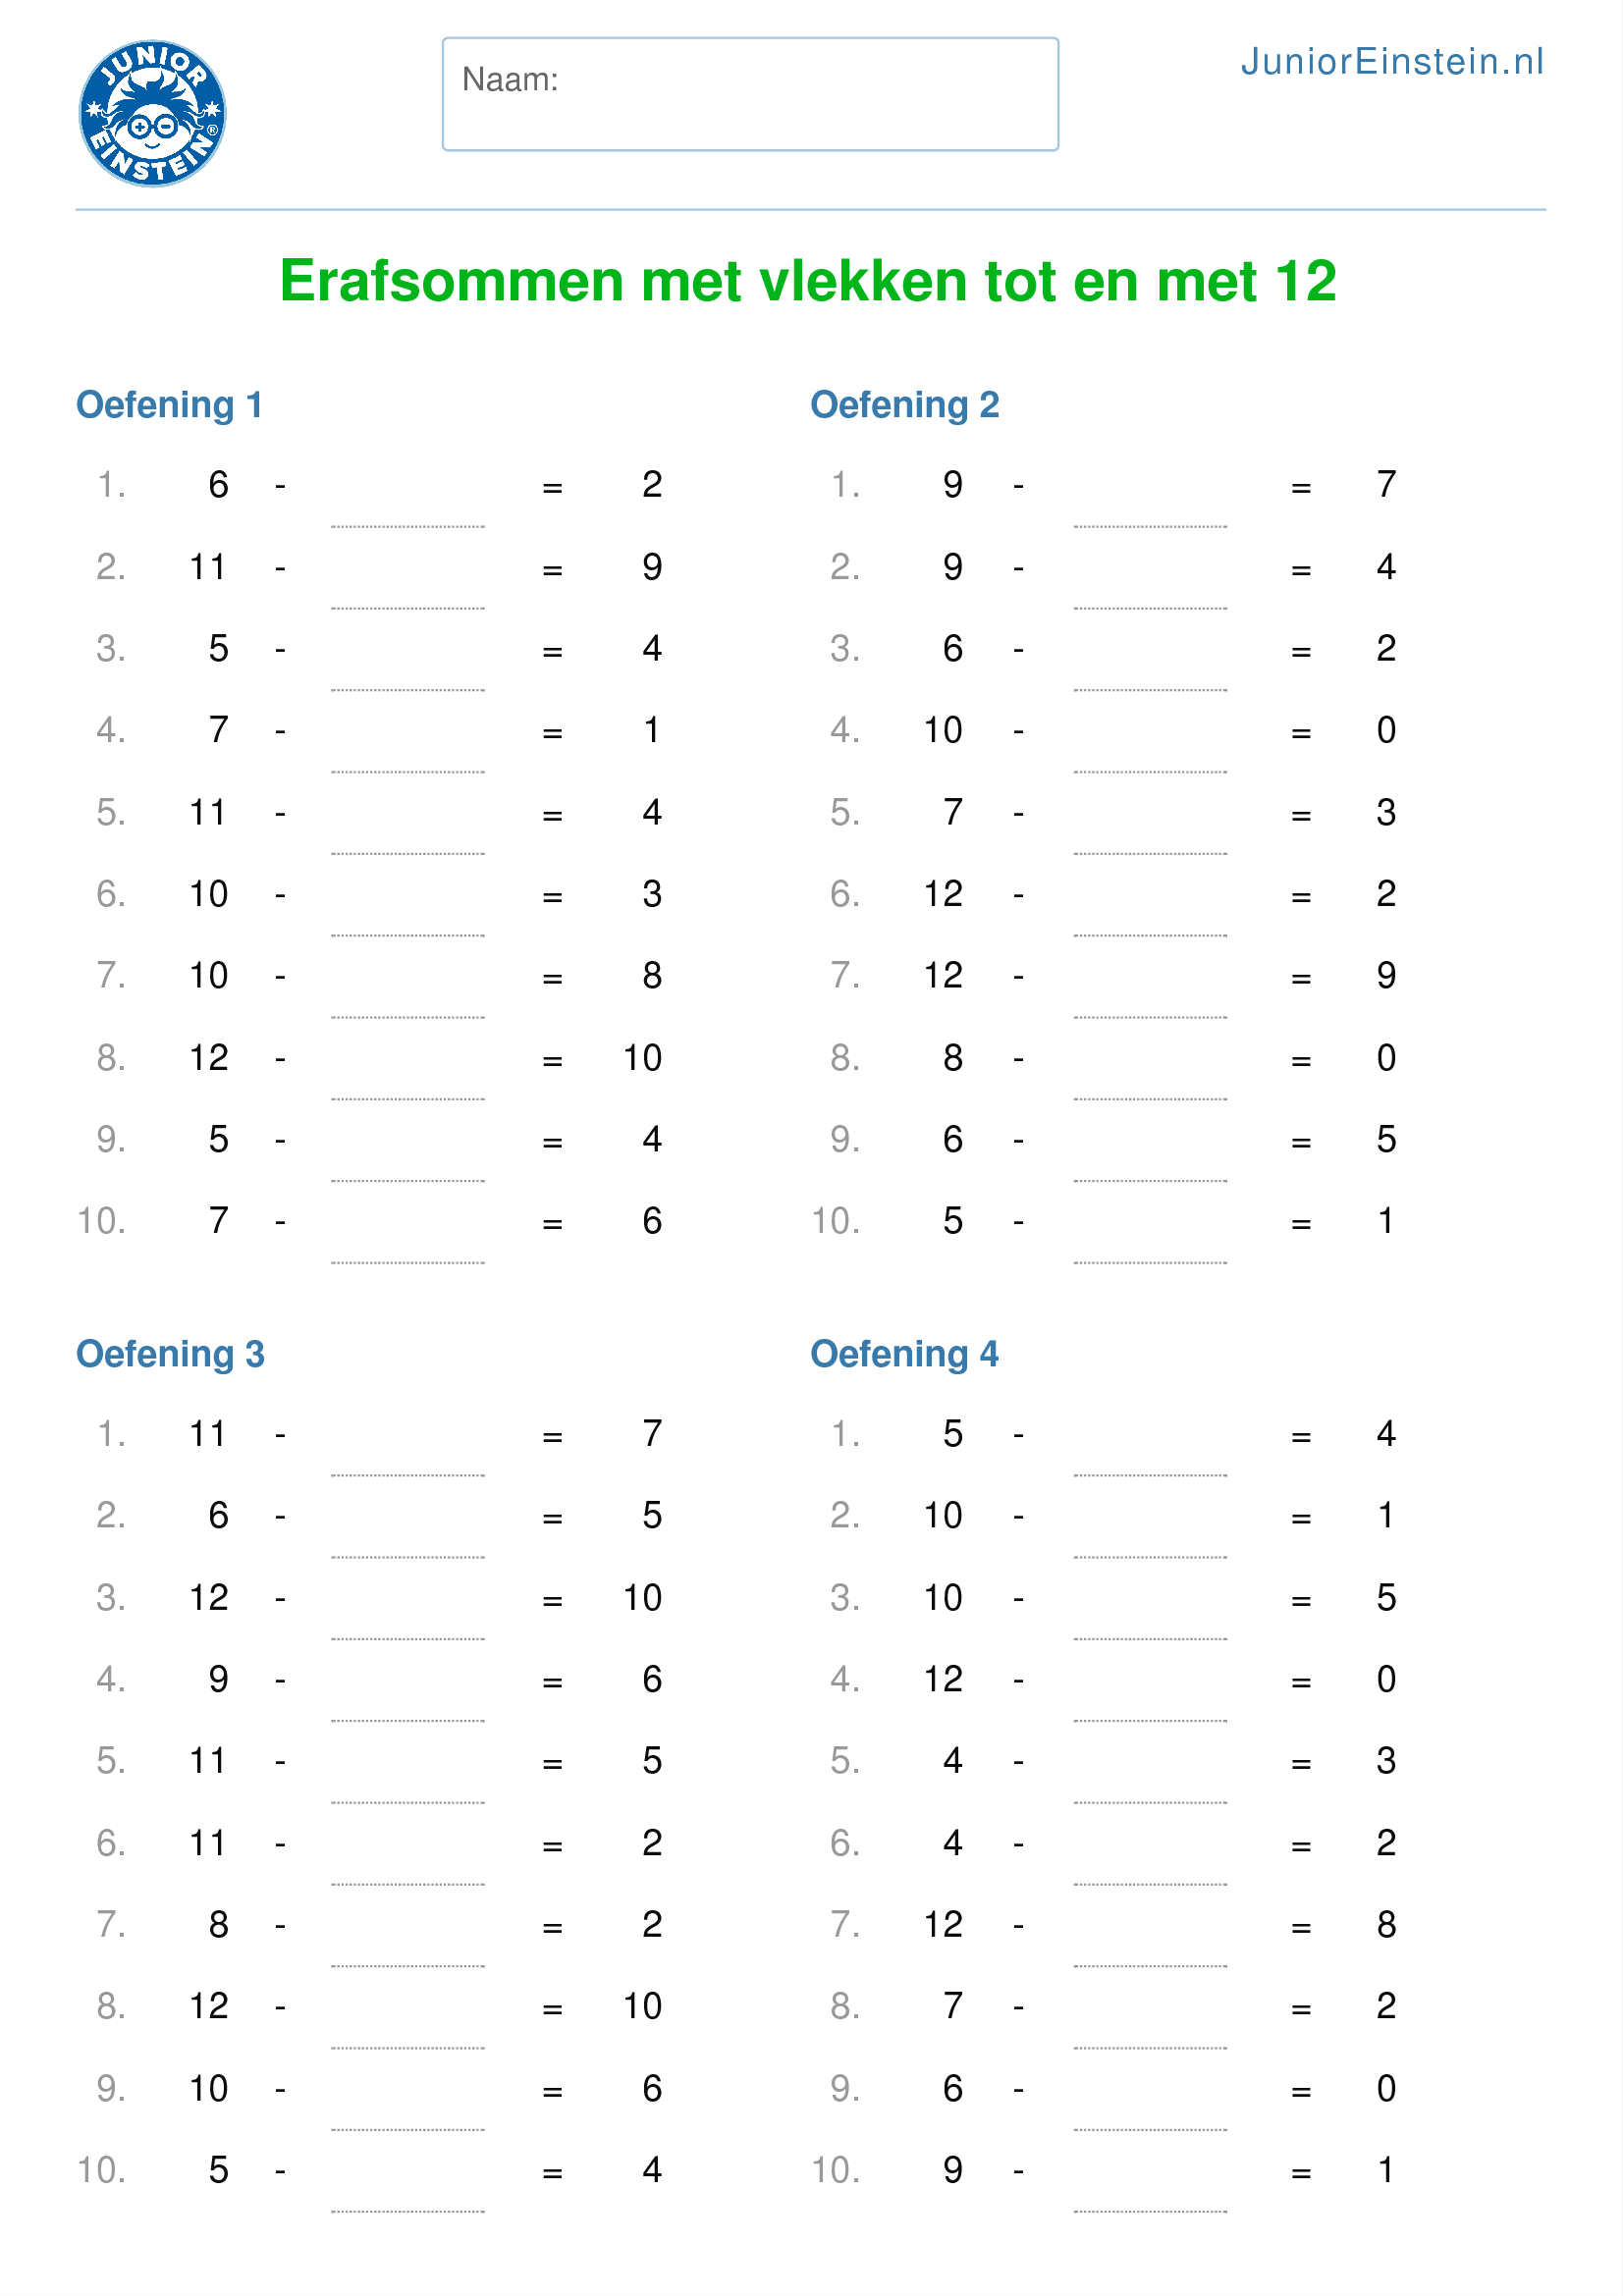Image resolution: width=1623 pixels, height=2296 pixels.
Task: Click inside the Naam name field
Action: point(750,94)
